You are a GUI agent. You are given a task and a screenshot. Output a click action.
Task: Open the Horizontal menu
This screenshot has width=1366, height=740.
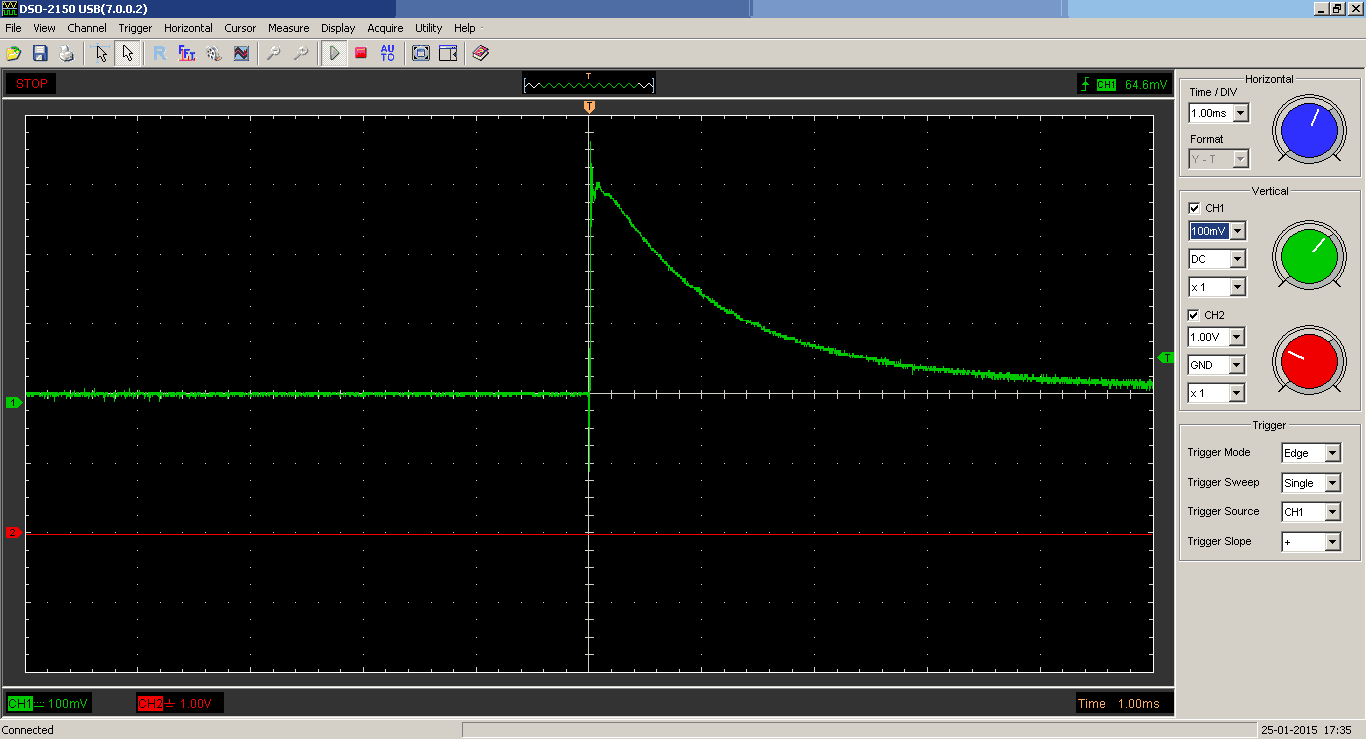(x=188, y=28)
